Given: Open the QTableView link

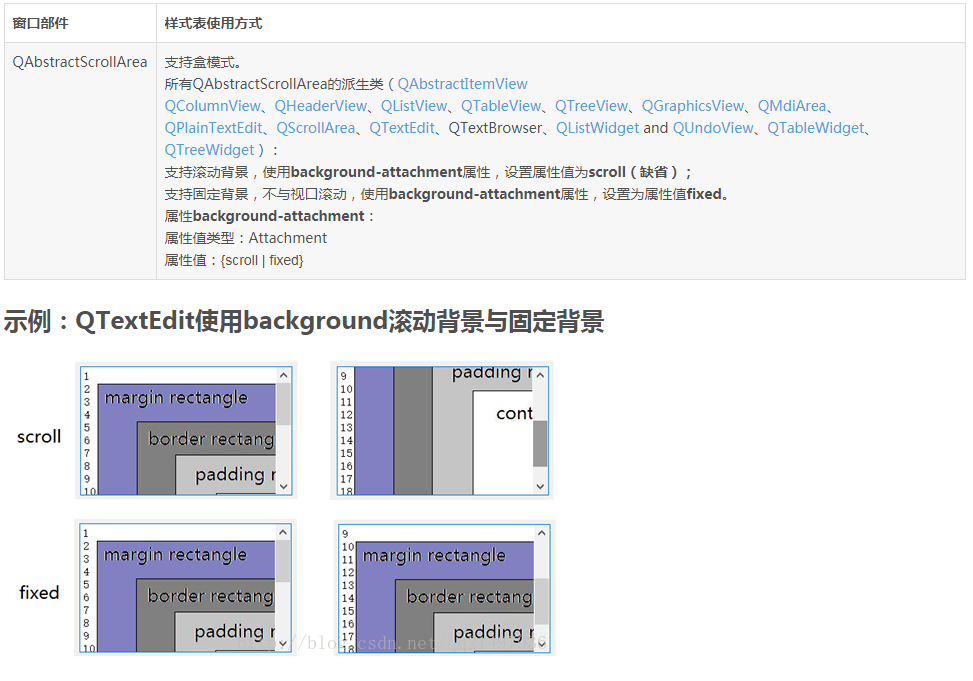Looking at the screenshot, I should click(501, 106).
